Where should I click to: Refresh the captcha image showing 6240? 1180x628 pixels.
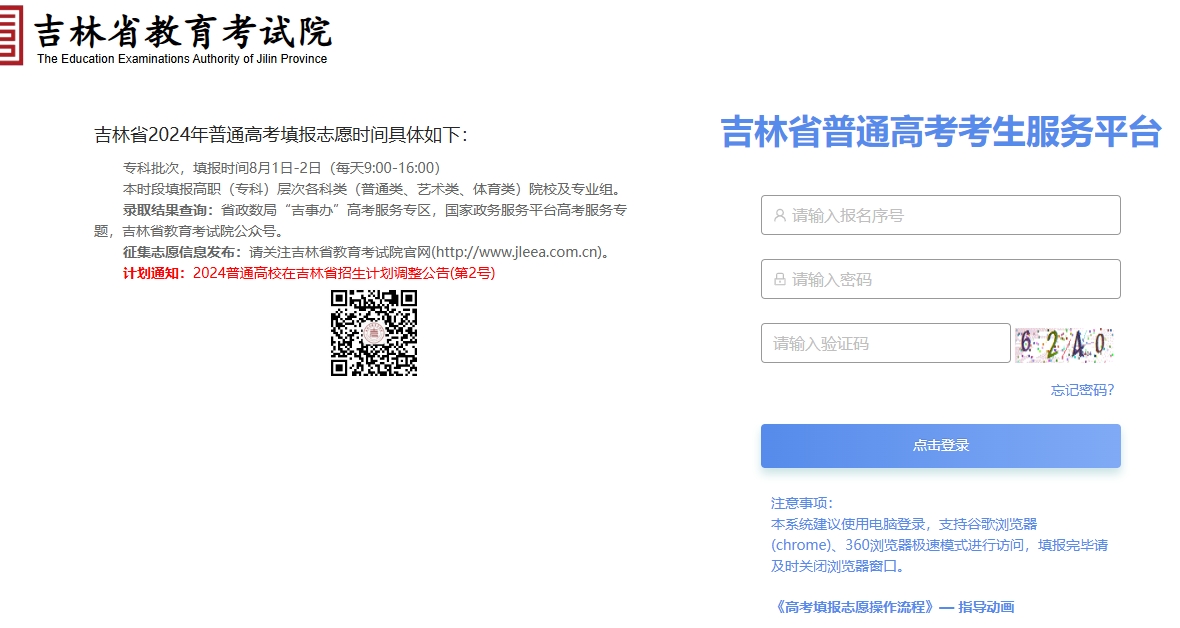1064,344
